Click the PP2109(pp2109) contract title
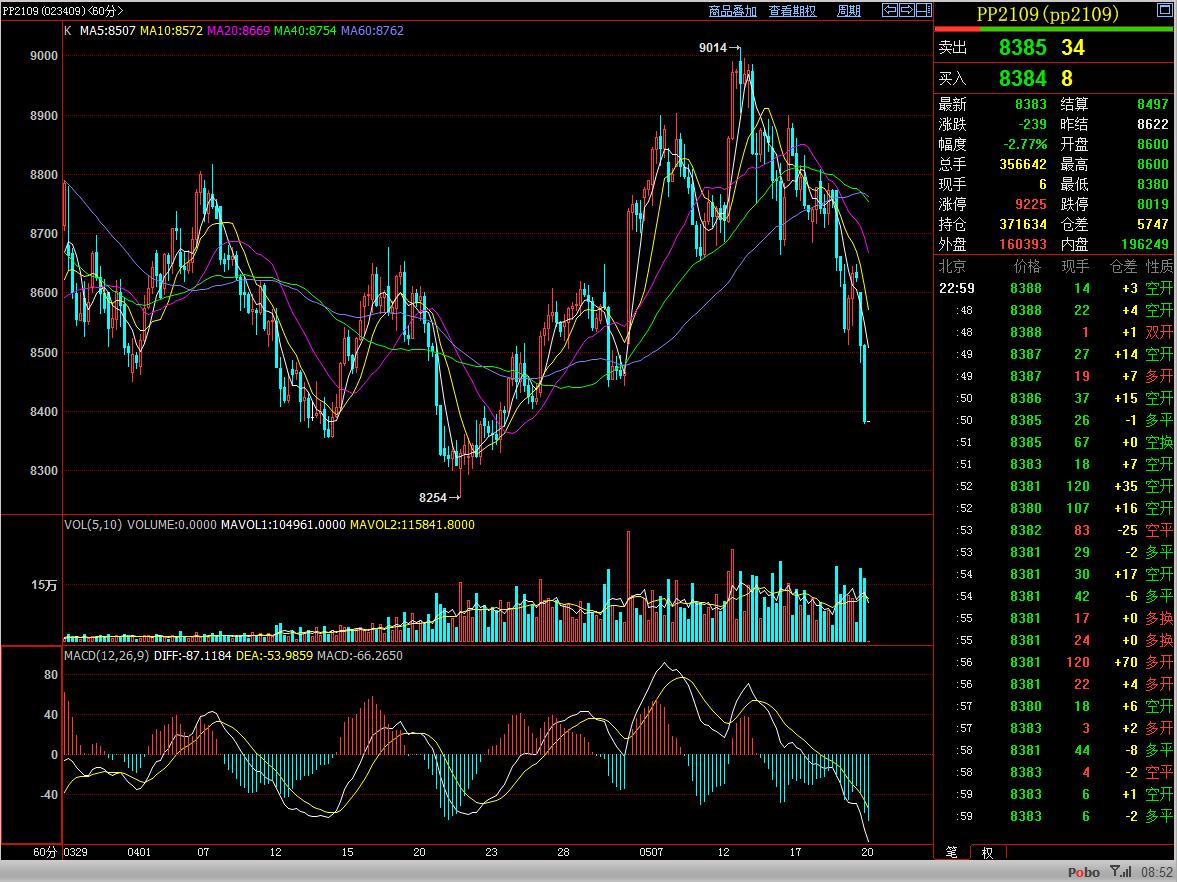This screenshot has height=882, width=1177. point(1046,14)
